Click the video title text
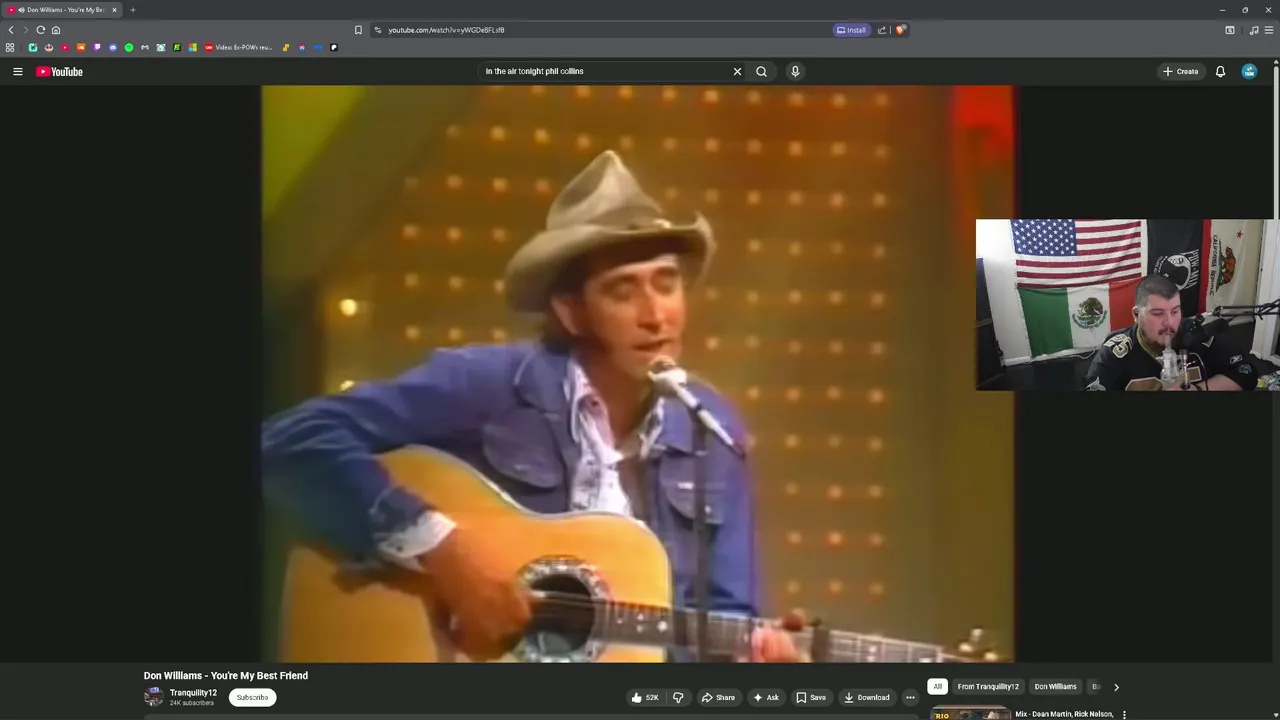Image resolution: width=1280 pixels, height=720 pixels. click(226, 676)
